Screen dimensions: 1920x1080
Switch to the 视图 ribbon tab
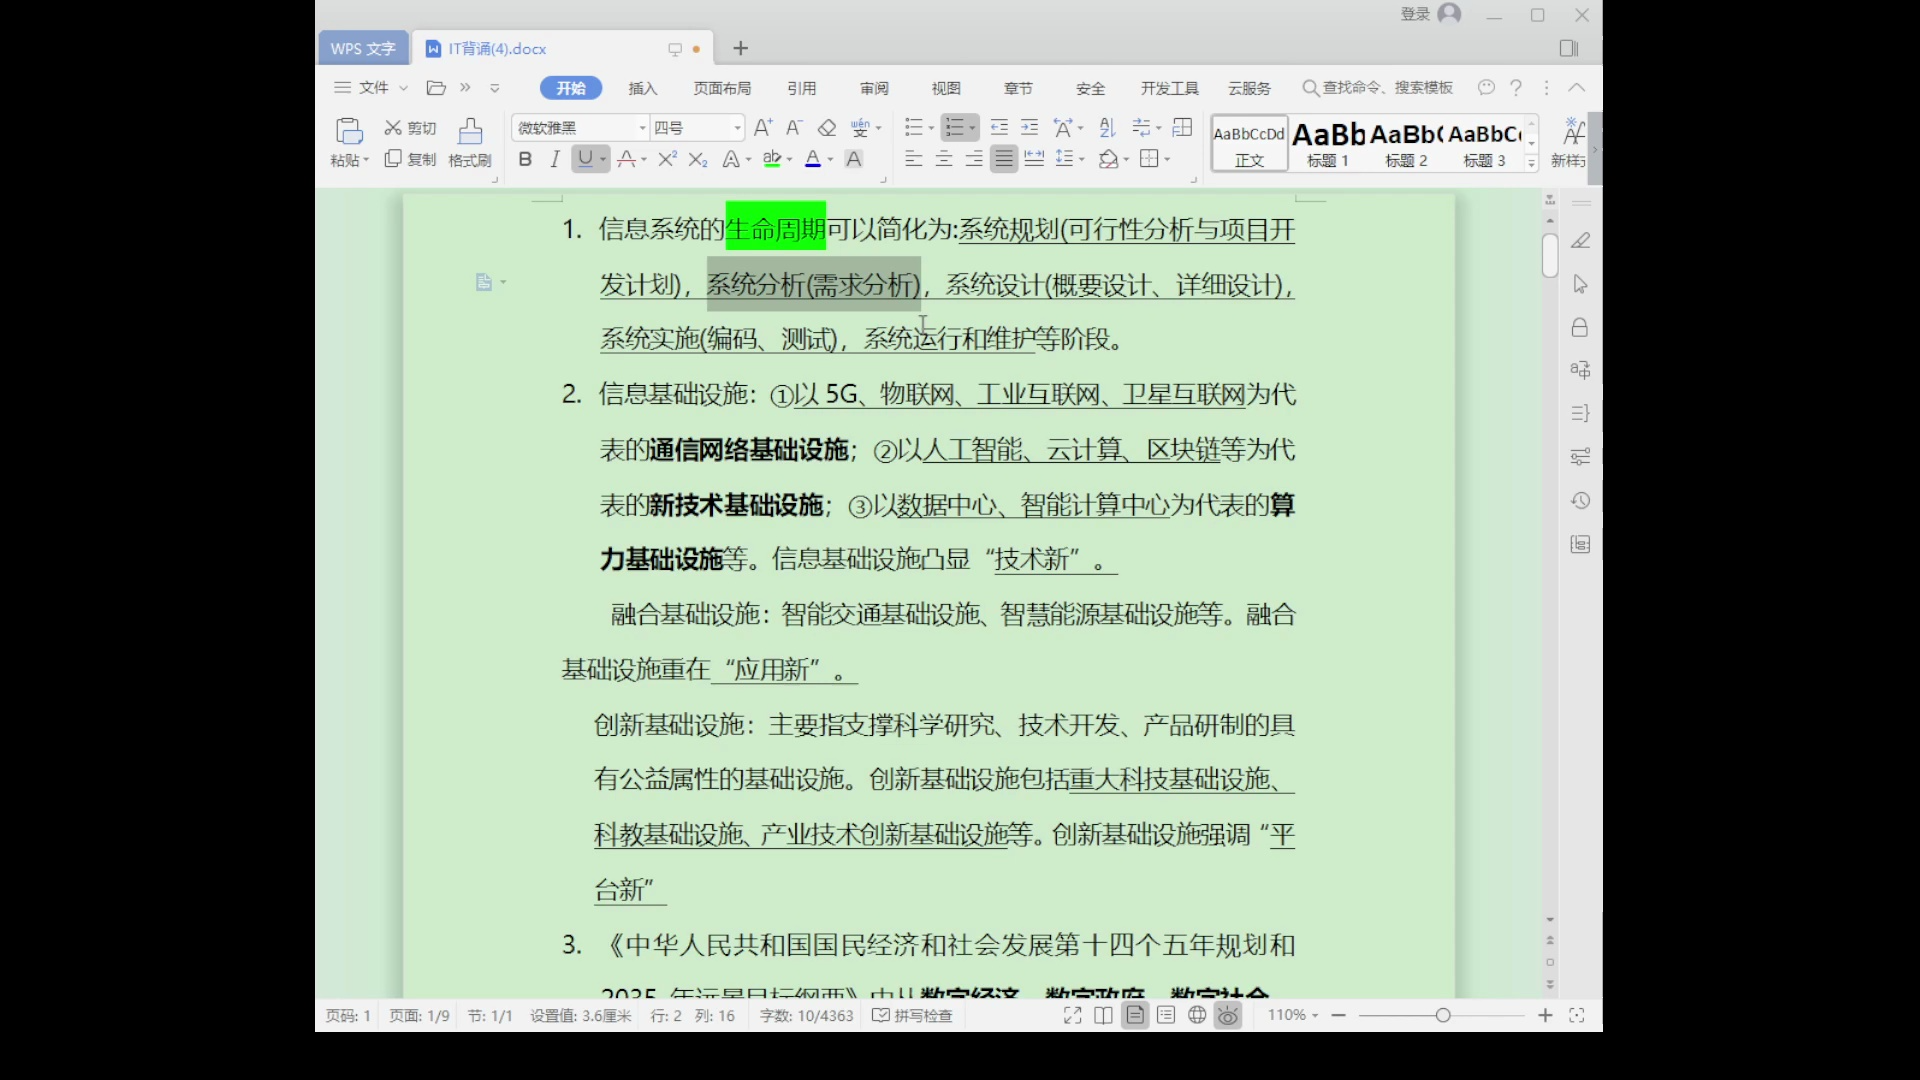pos(946,88)
